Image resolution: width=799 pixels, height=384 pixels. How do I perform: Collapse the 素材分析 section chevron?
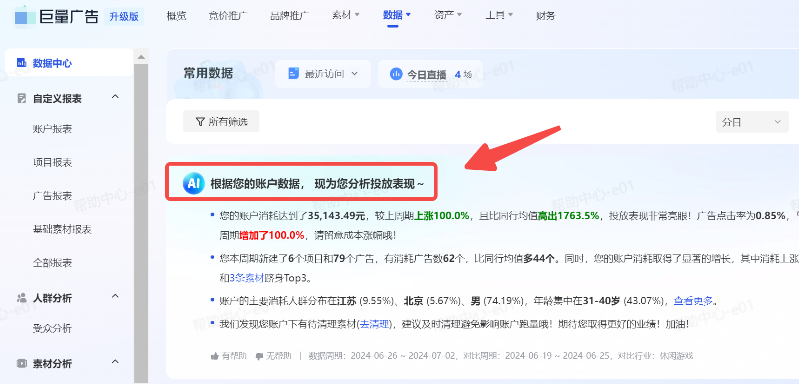click(115, 362)
